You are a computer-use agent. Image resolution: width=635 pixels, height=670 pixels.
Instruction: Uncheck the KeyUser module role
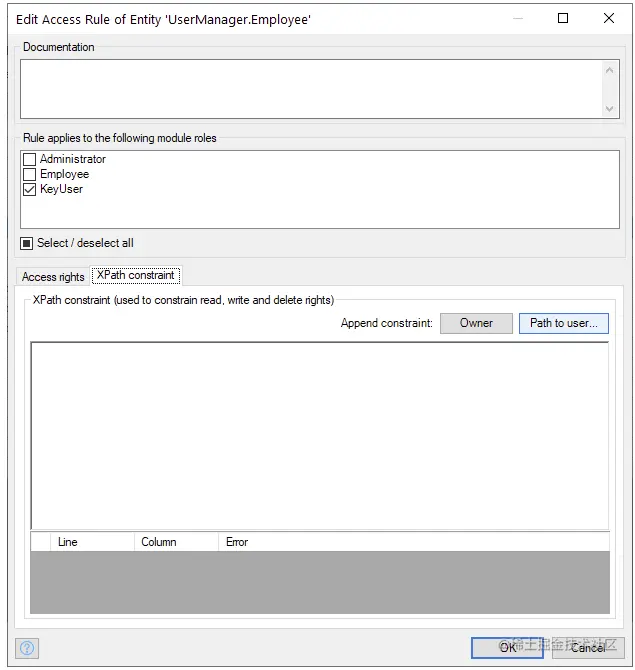coord(29,189)
